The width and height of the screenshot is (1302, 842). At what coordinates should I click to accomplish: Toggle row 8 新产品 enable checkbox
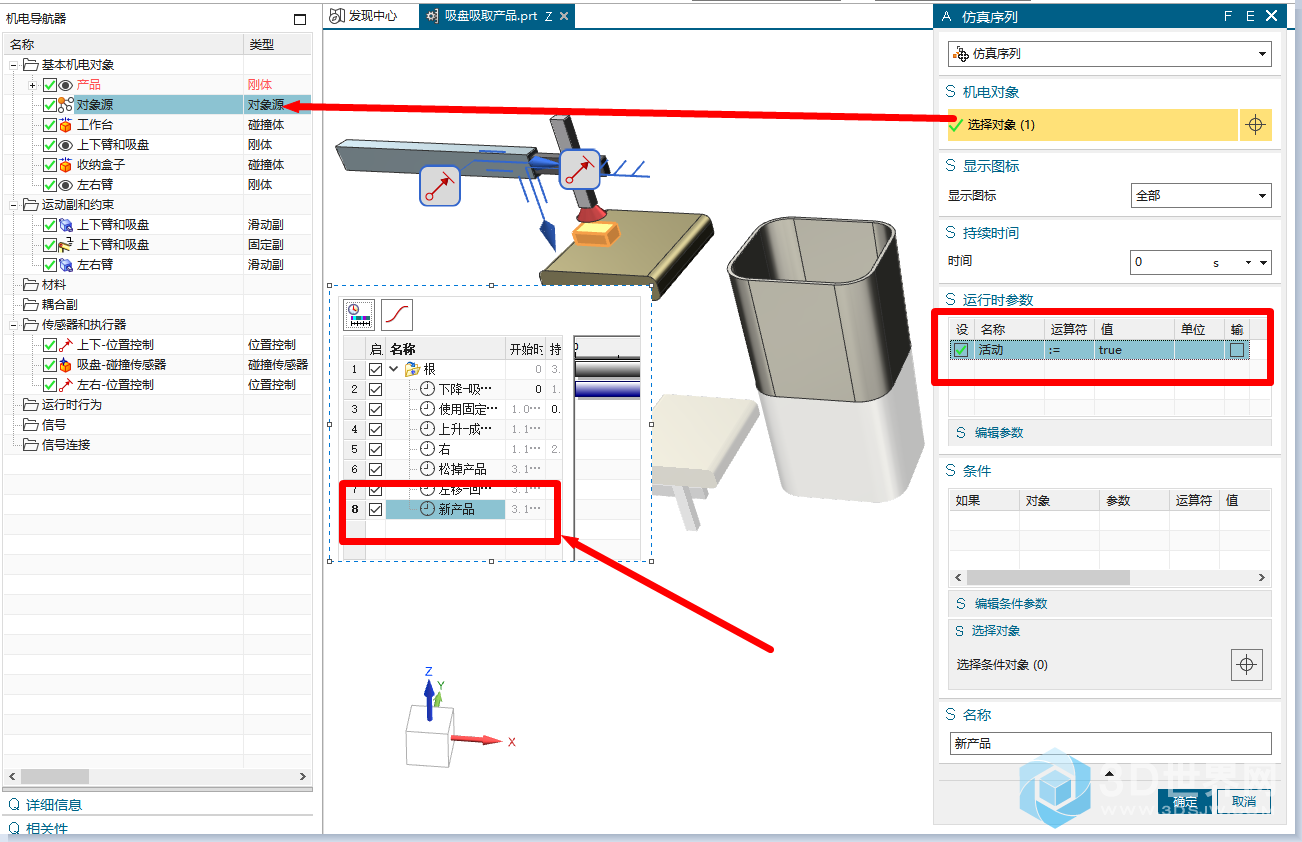[x=376, y=509]
